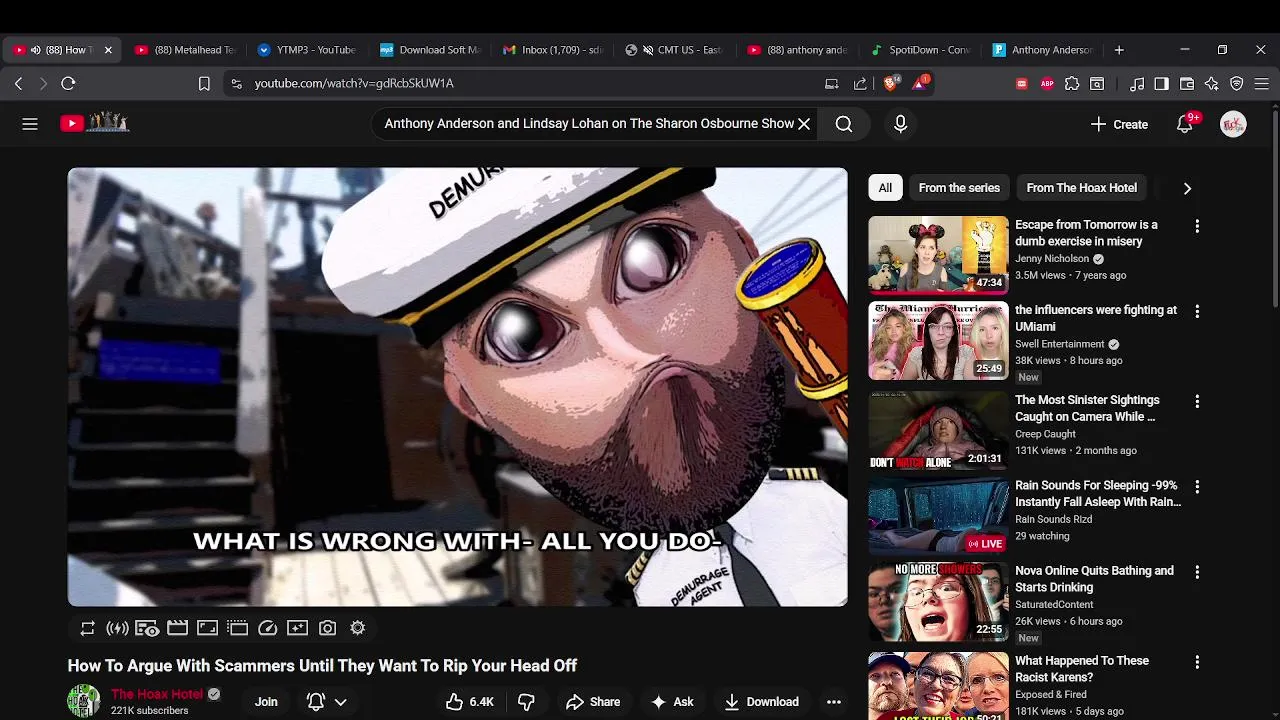Switch to the Download Soft tab

click(x=430, y=50)
